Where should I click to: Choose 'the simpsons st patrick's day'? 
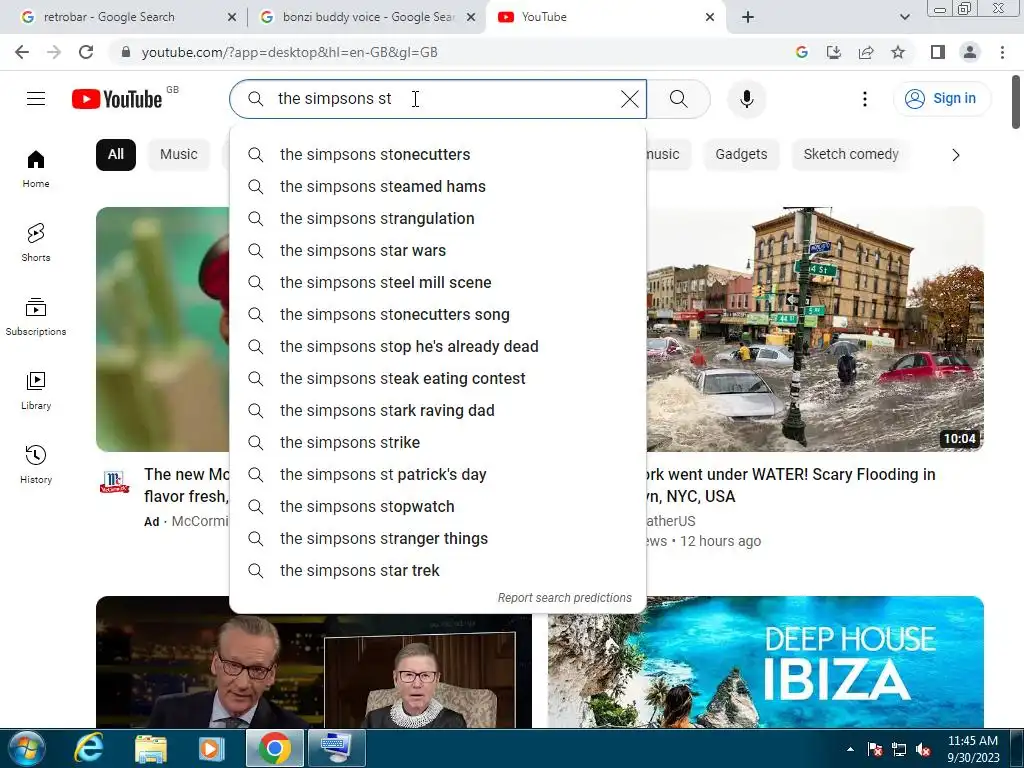438,475
